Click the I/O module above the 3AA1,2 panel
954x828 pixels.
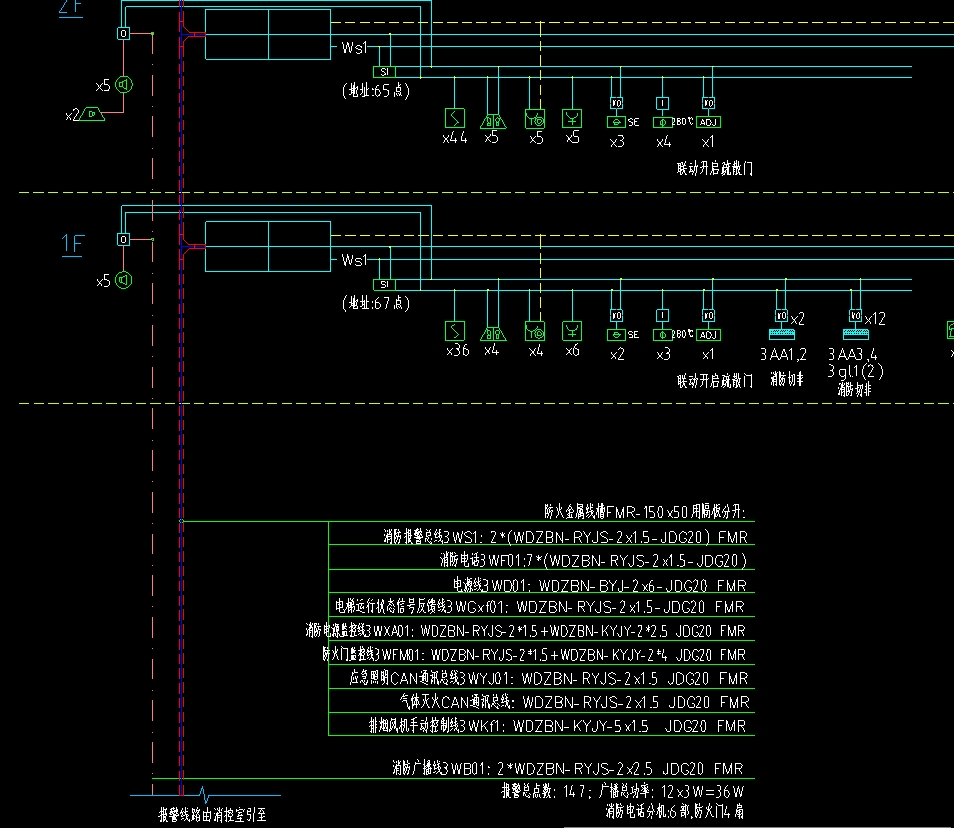781,316
